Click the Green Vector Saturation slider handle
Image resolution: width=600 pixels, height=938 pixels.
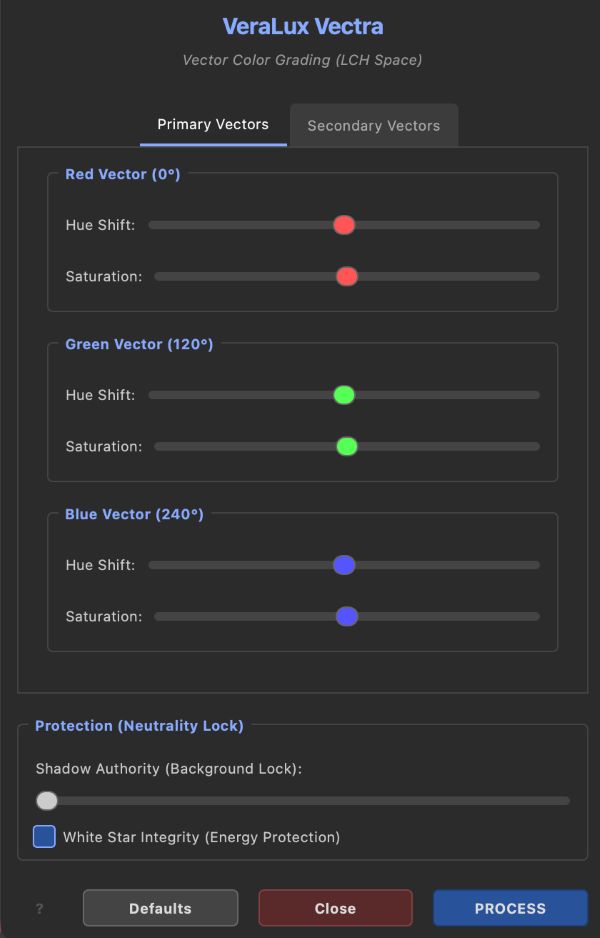(x=347, y=446)
